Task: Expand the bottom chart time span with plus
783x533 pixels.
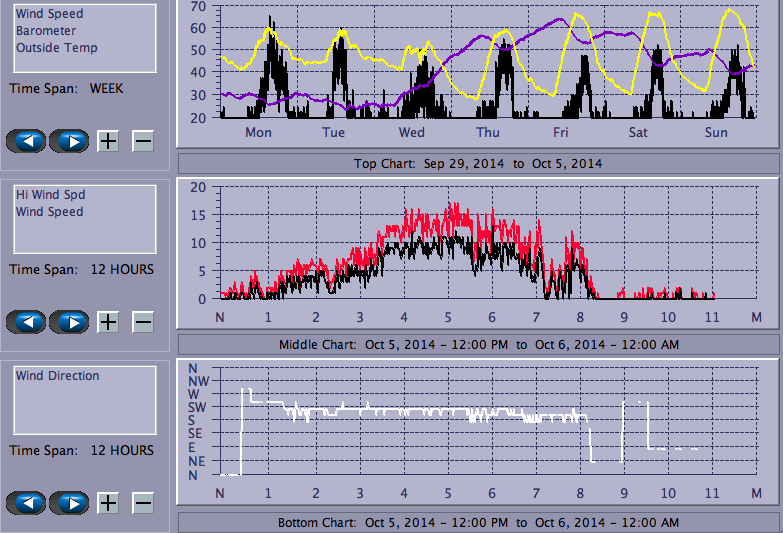Action: (x=108, y=502)
